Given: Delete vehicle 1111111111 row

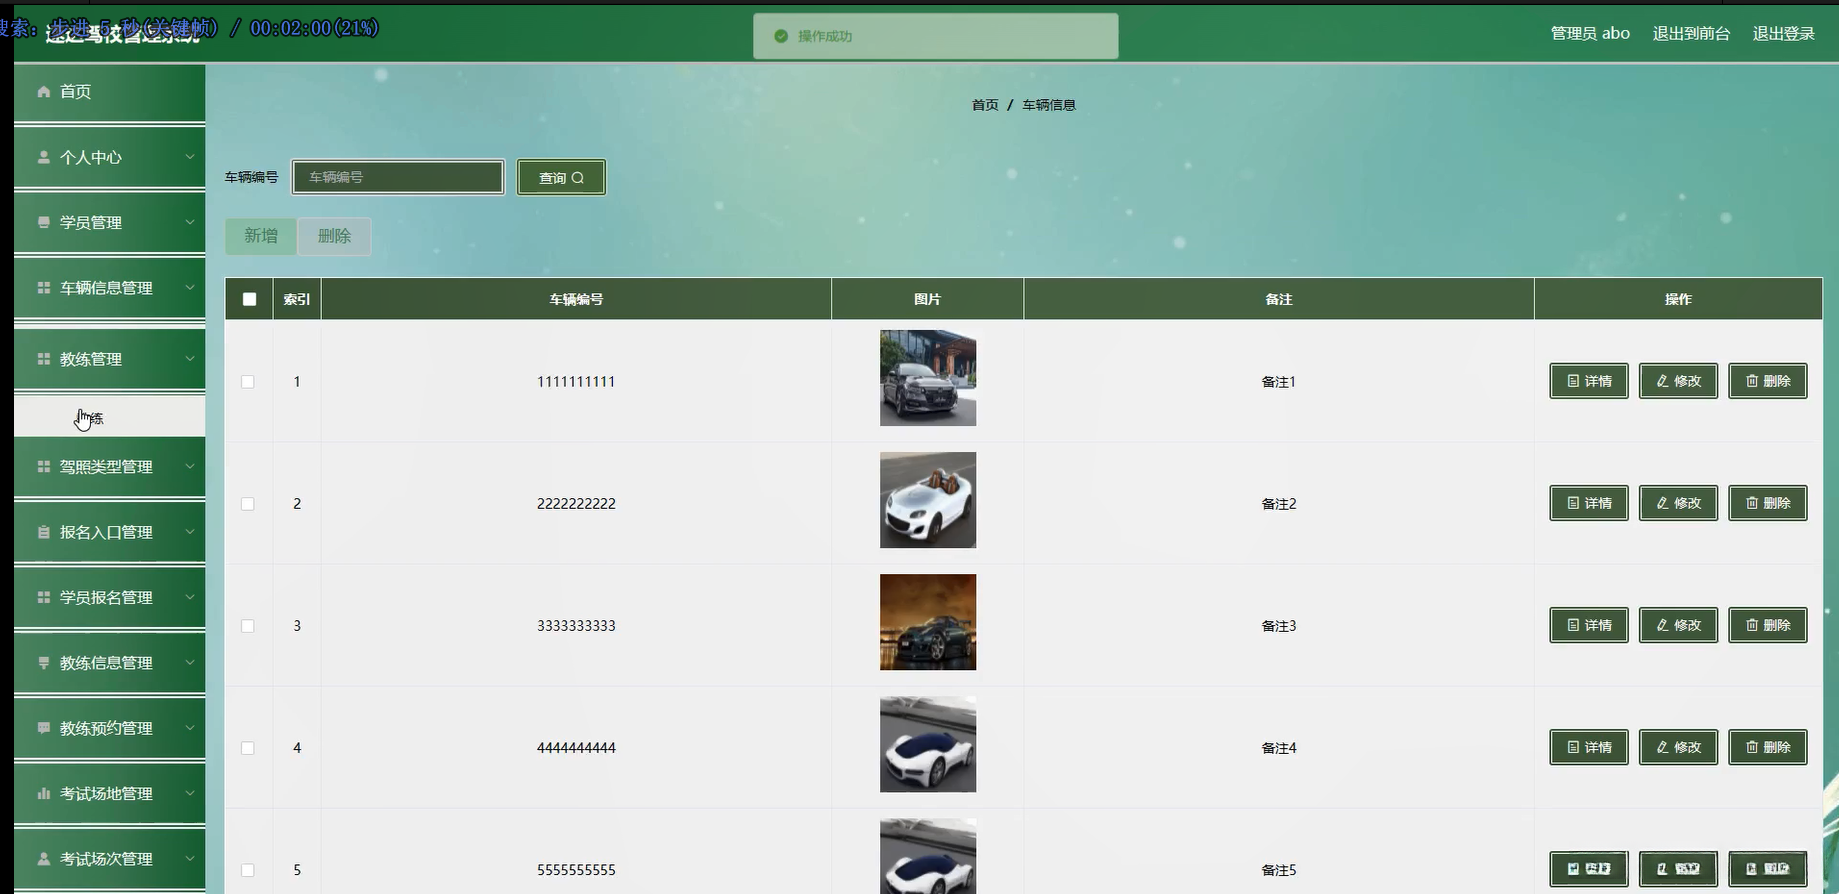Looking at the screenshot, I should click(x=1768, y=381).
